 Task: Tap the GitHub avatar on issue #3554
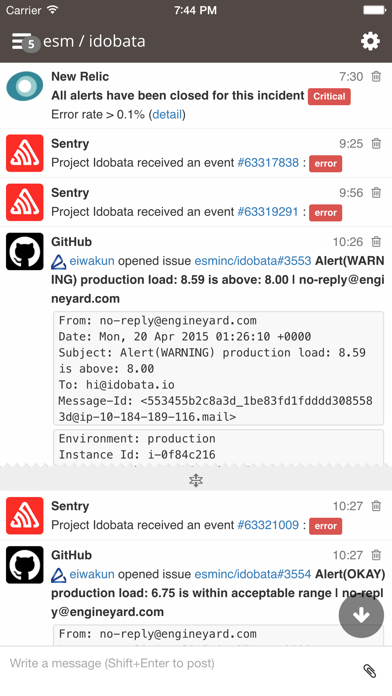tap(25, 565)
